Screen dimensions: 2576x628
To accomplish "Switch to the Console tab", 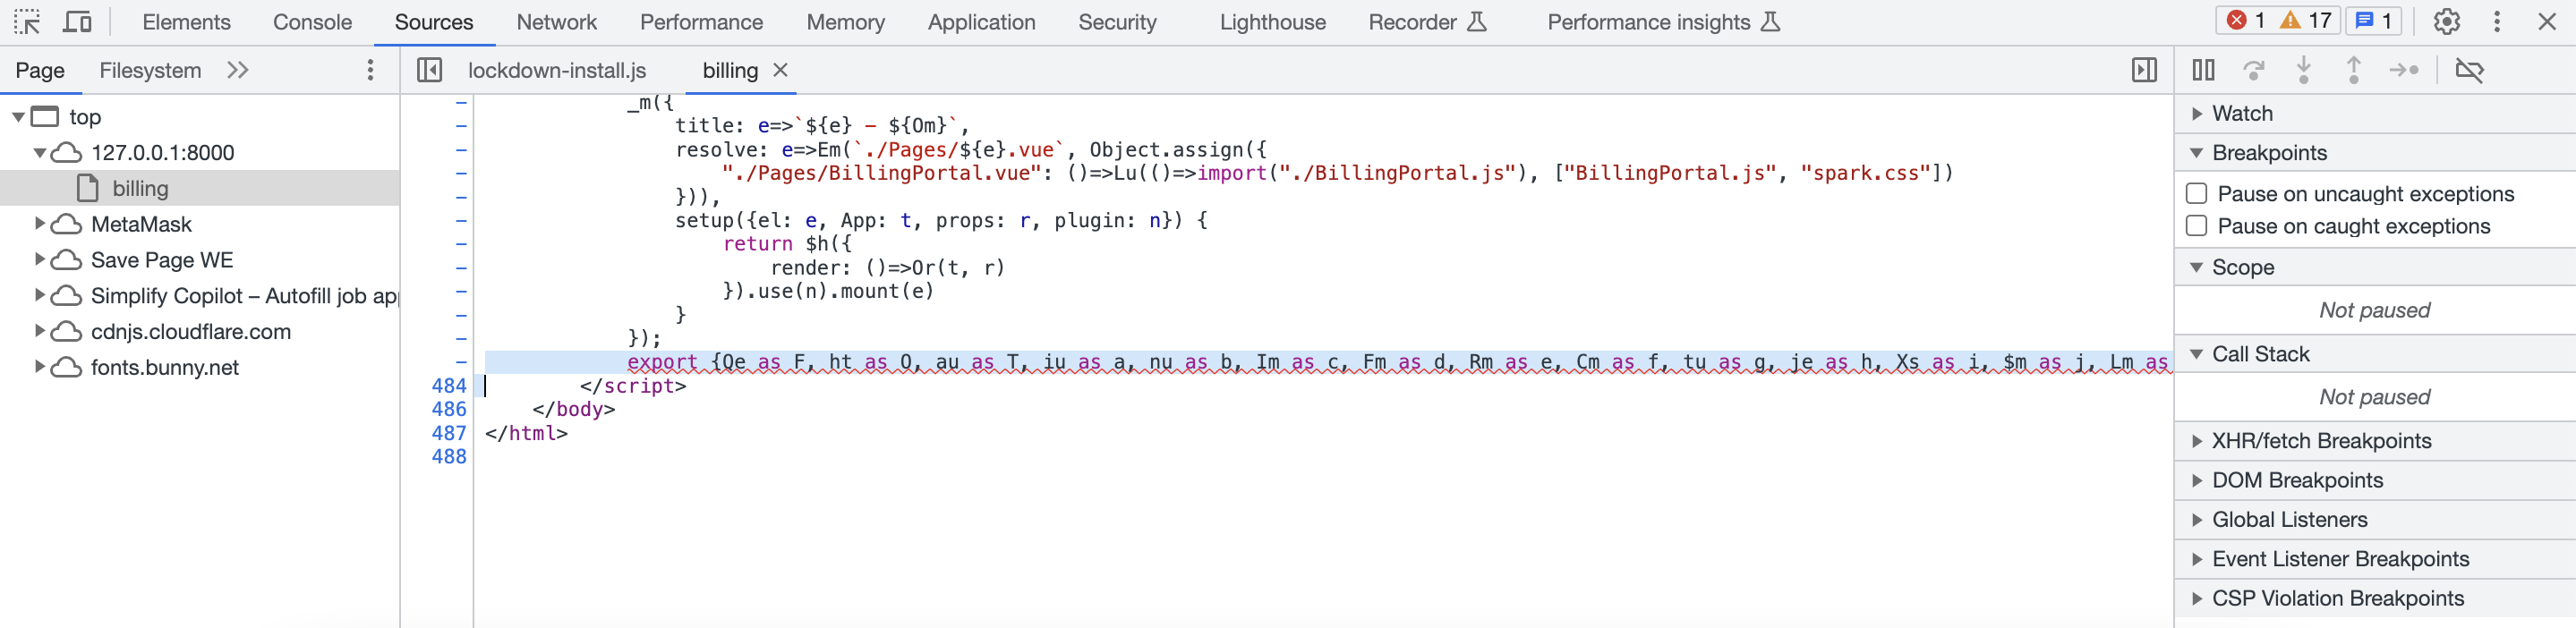I will tap(312, 22).
